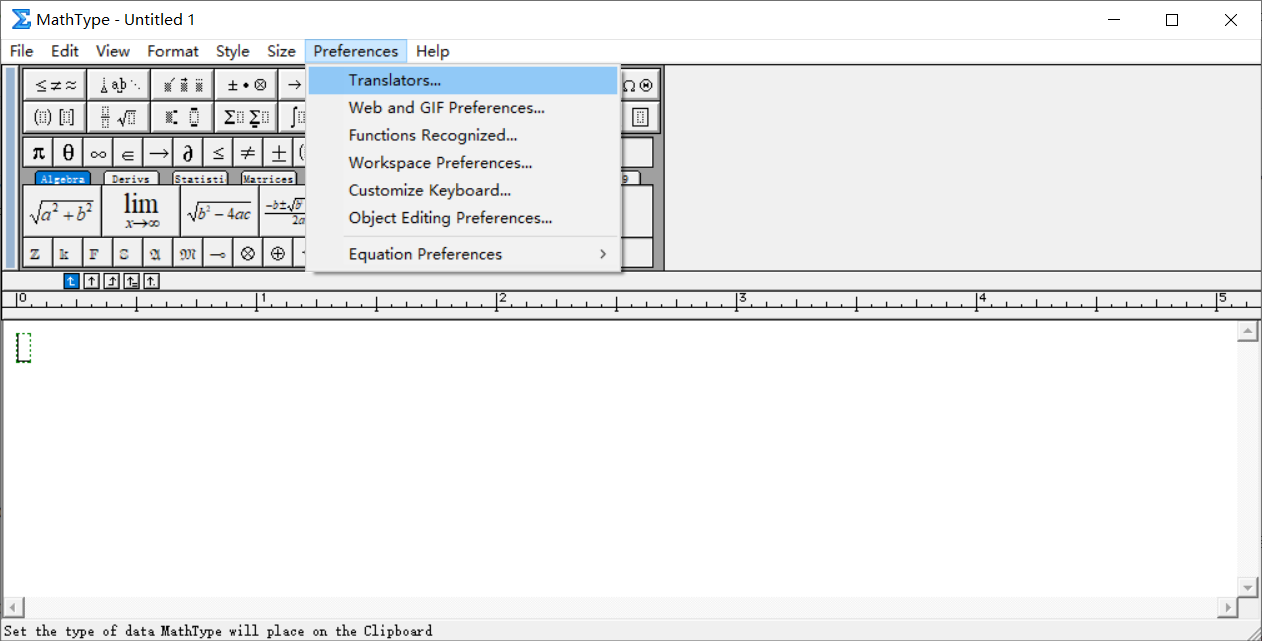Insert the infinity symbol
Image resolution: width=1262 pixels, height=641 pixels.
coord(98,153)
